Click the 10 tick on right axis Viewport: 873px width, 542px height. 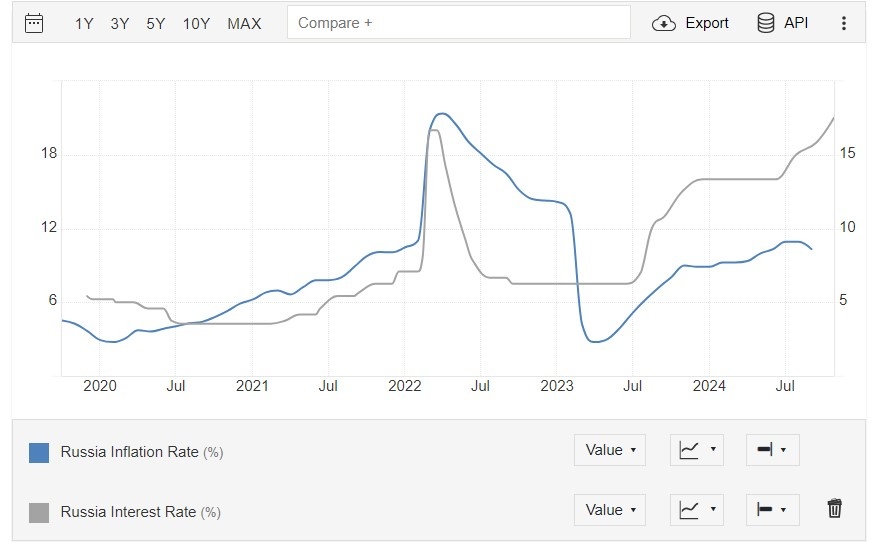pos(847,227)
